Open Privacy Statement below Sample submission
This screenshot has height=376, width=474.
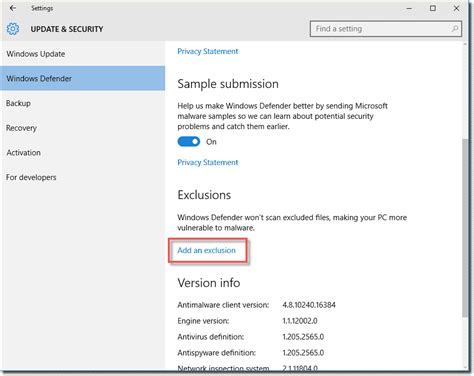pos(208,162)
